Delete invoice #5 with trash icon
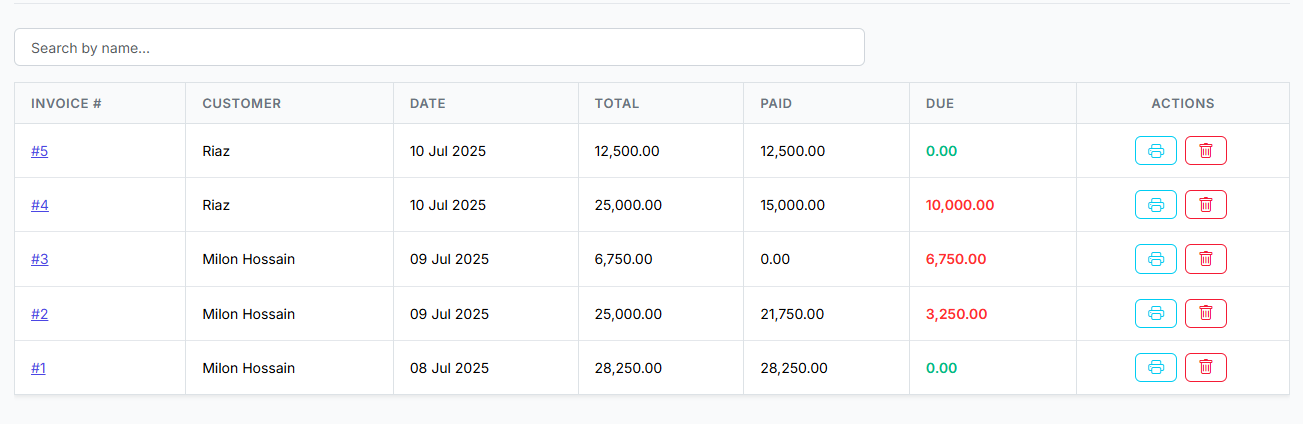The height and width of the screenshot is (424, 1303). pos(1205,151)
